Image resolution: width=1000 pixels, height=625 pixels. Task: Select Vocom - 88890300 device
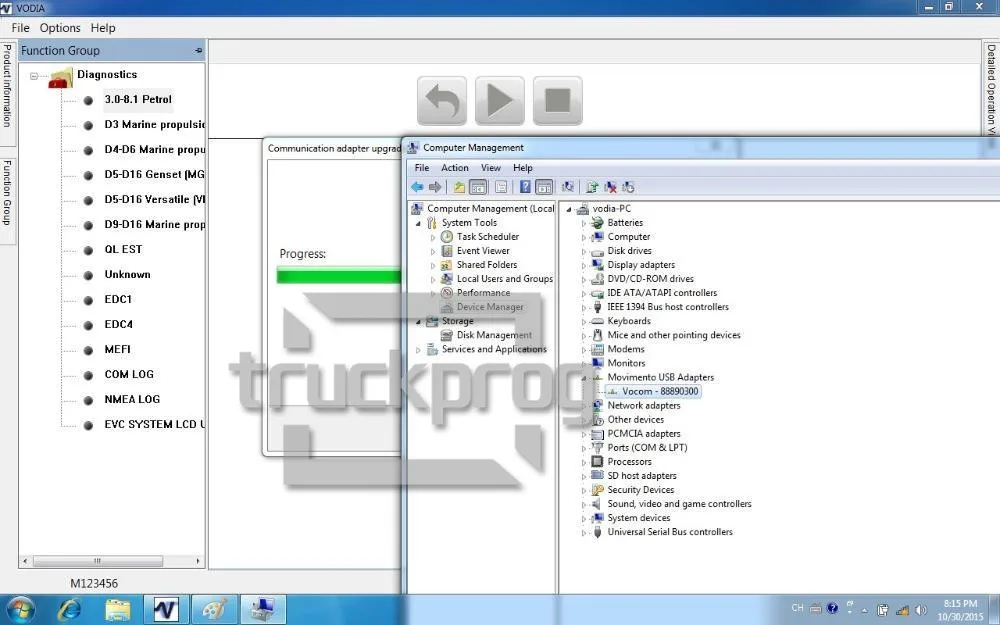pyautogui.click(x=659, y=391)
